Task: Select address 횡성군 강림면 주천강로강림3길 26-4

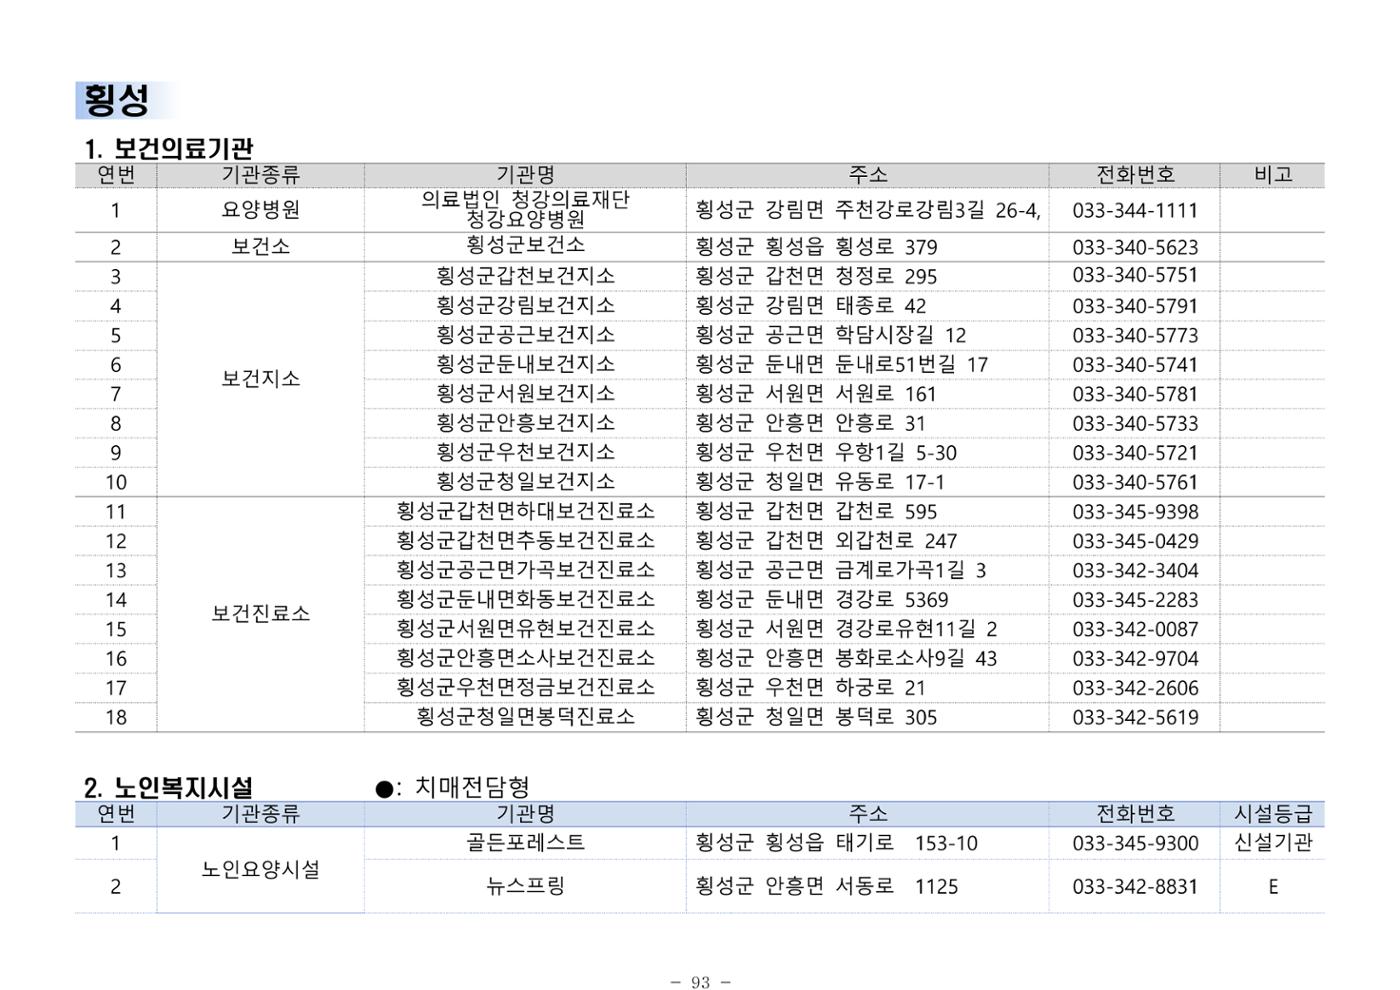Action: click(867, 210)
